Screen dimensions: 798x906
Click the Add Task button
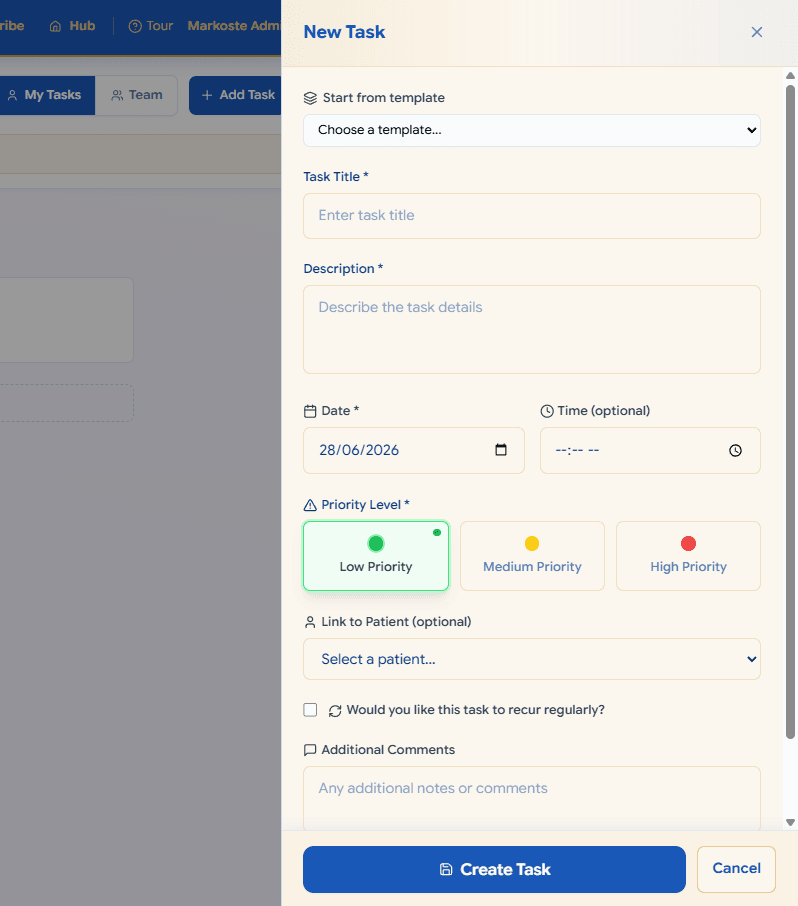236,95
